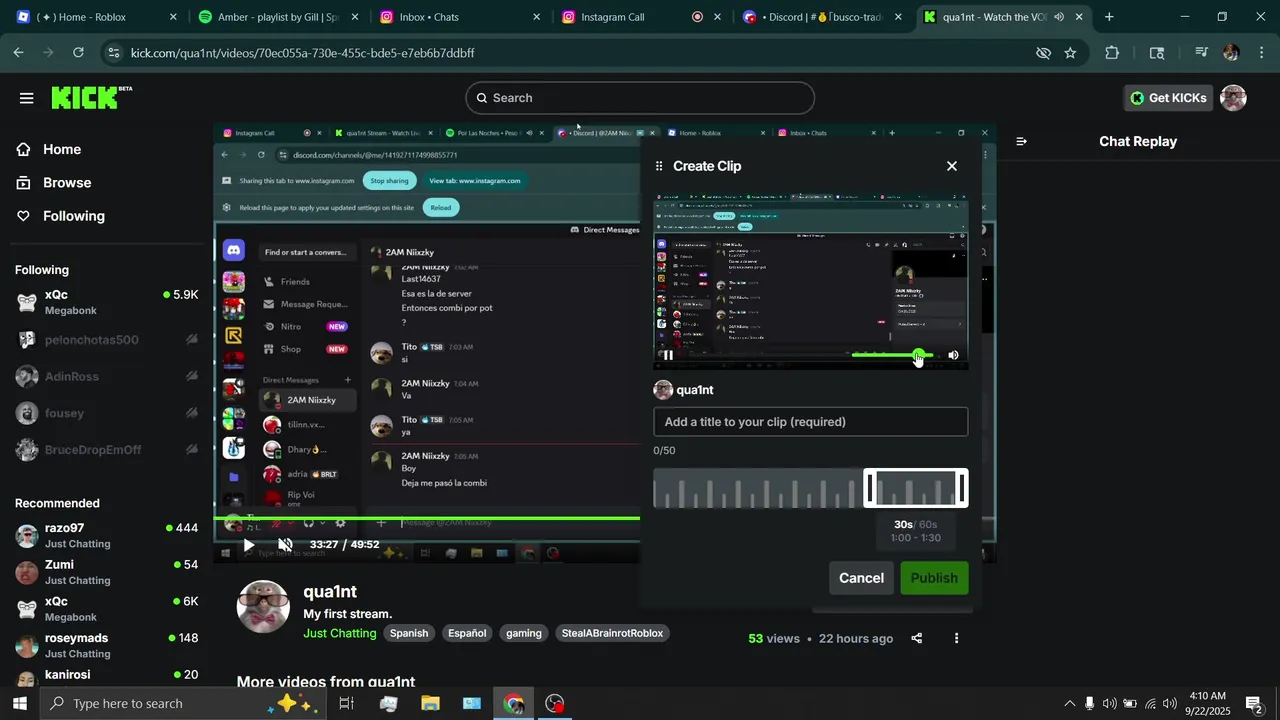
Task: Publish the clip
Action: tap(934, 578)
